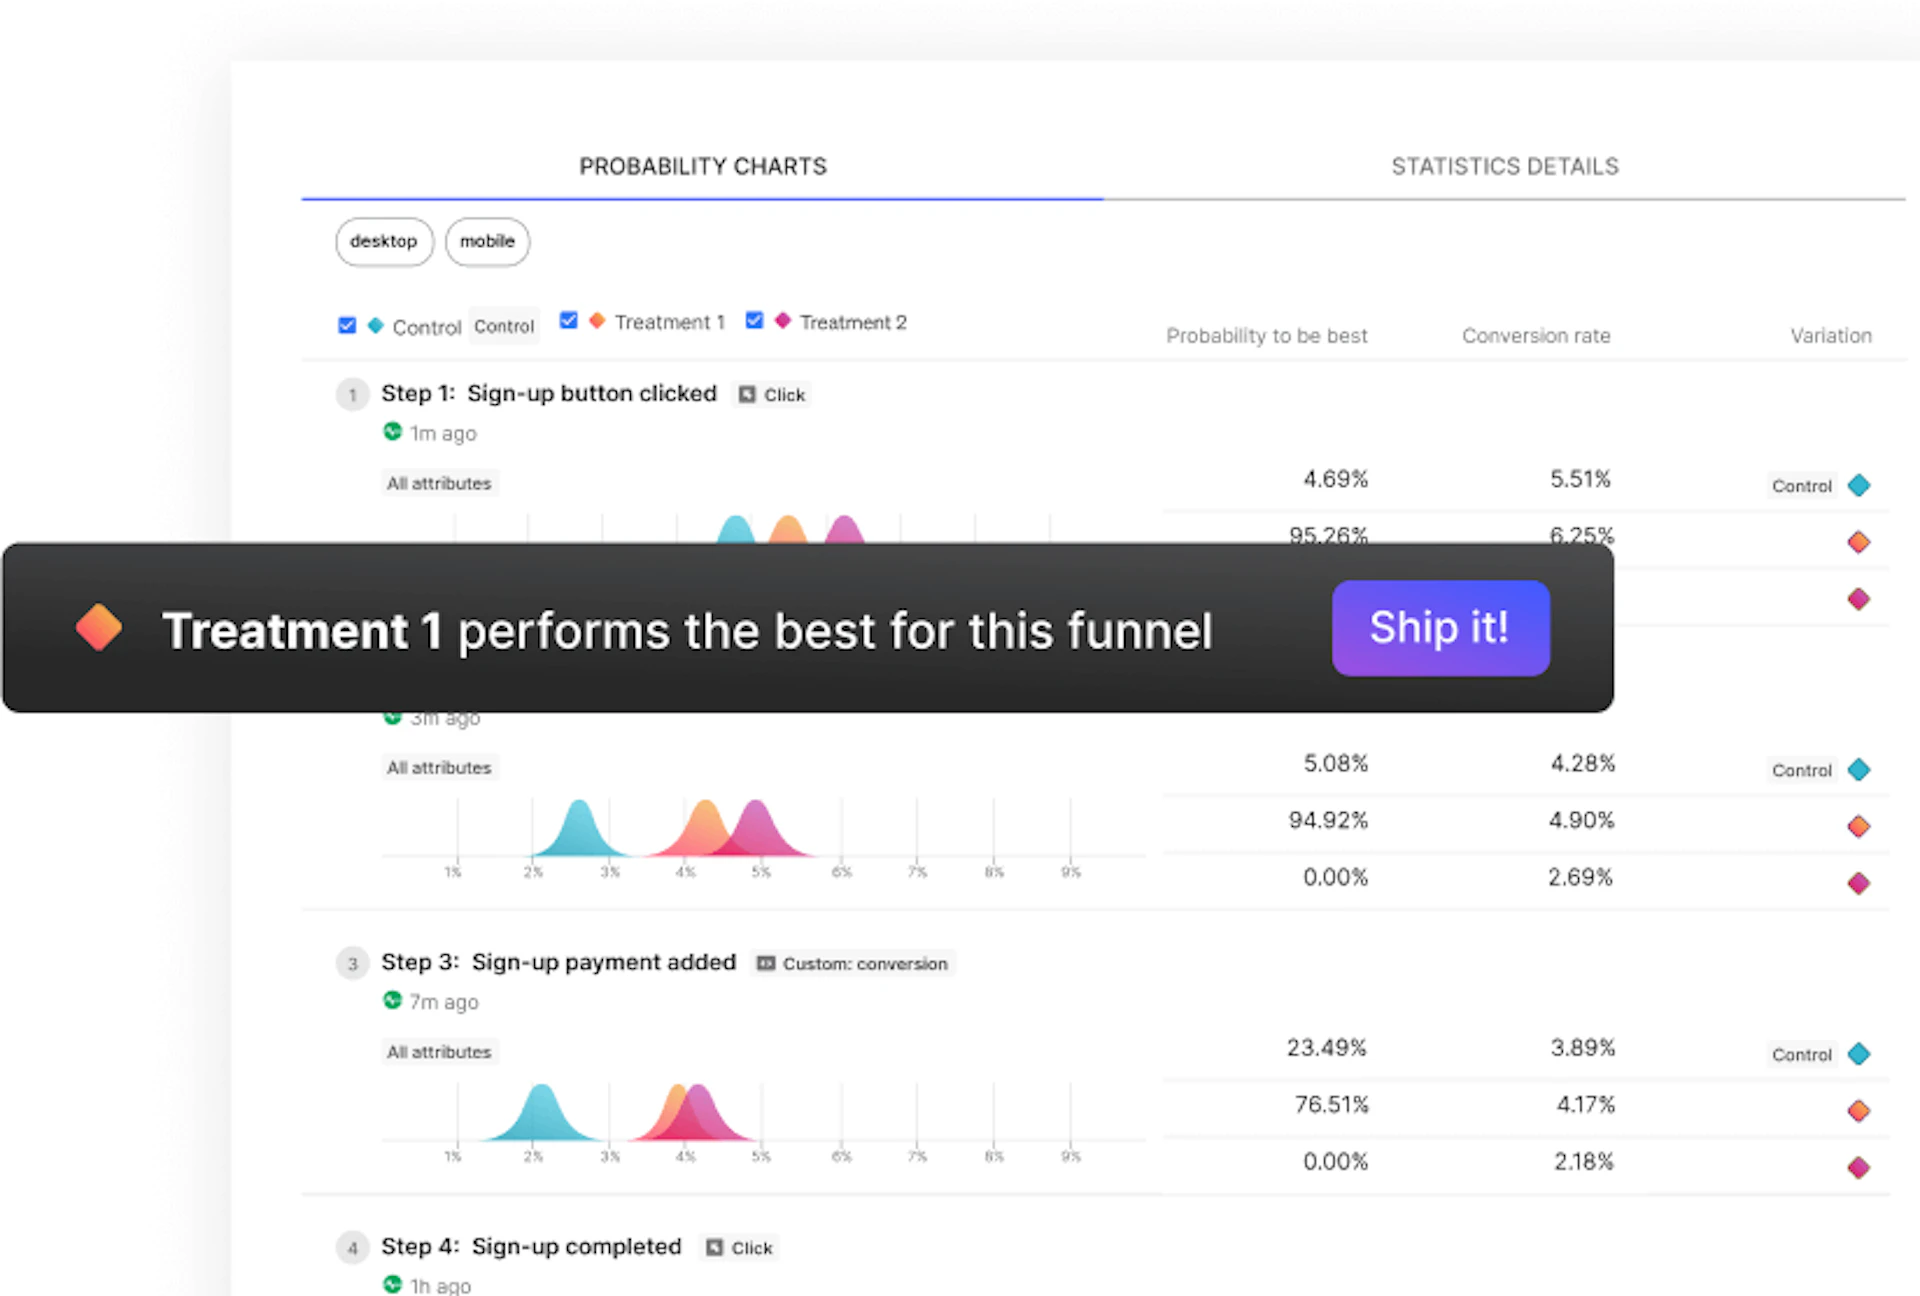
Task: Toggle the Treatment 1 checkbox
Action: 568,320
